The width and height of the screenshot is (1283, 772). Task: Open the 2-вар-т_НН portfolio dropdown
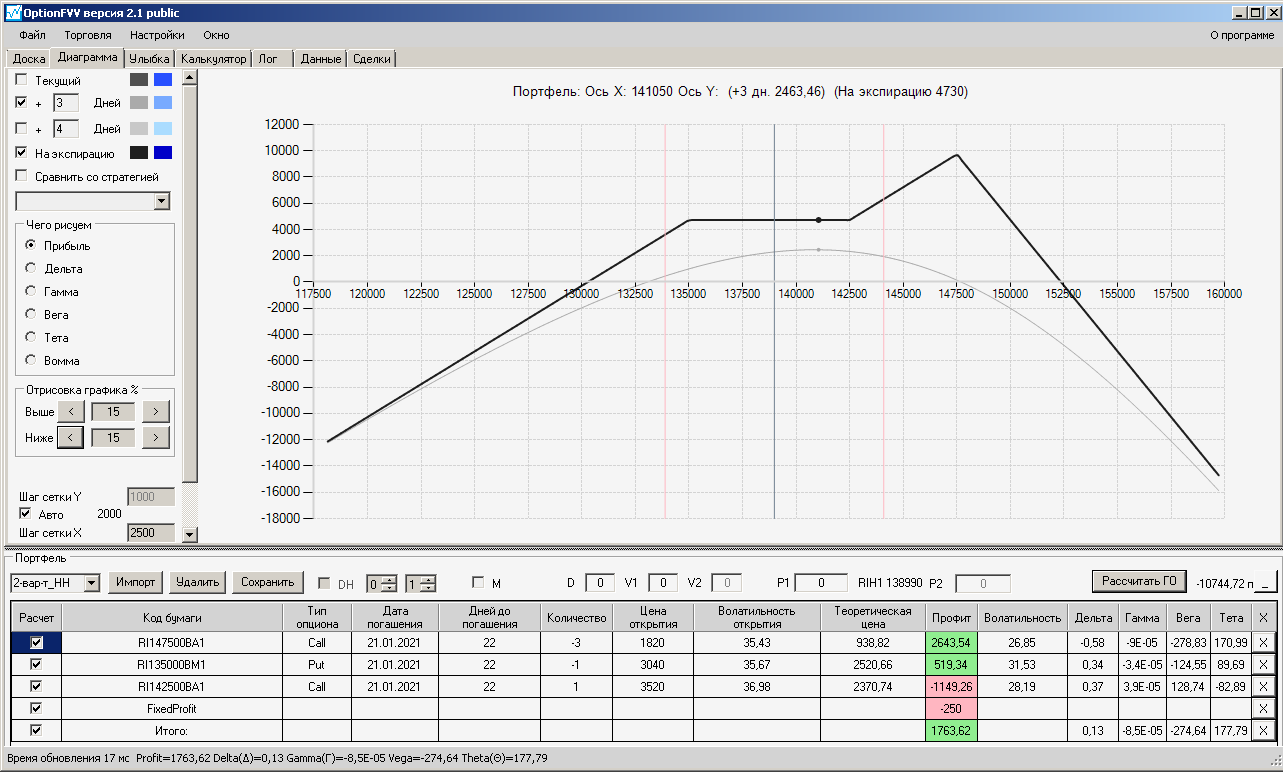click(92, 582)
